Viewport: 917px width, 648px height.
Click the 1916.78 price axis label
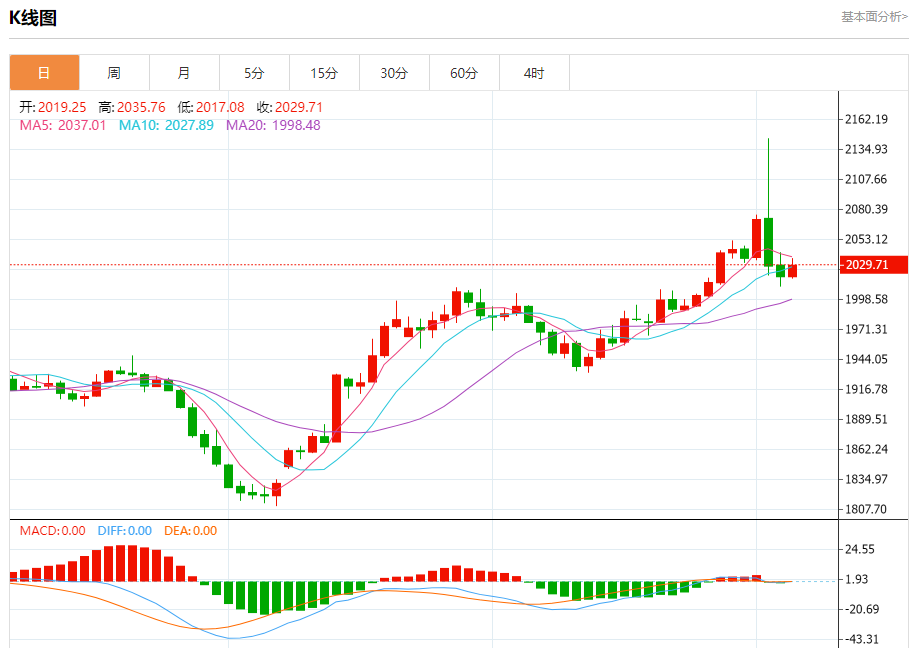click(x=866, y=390)
